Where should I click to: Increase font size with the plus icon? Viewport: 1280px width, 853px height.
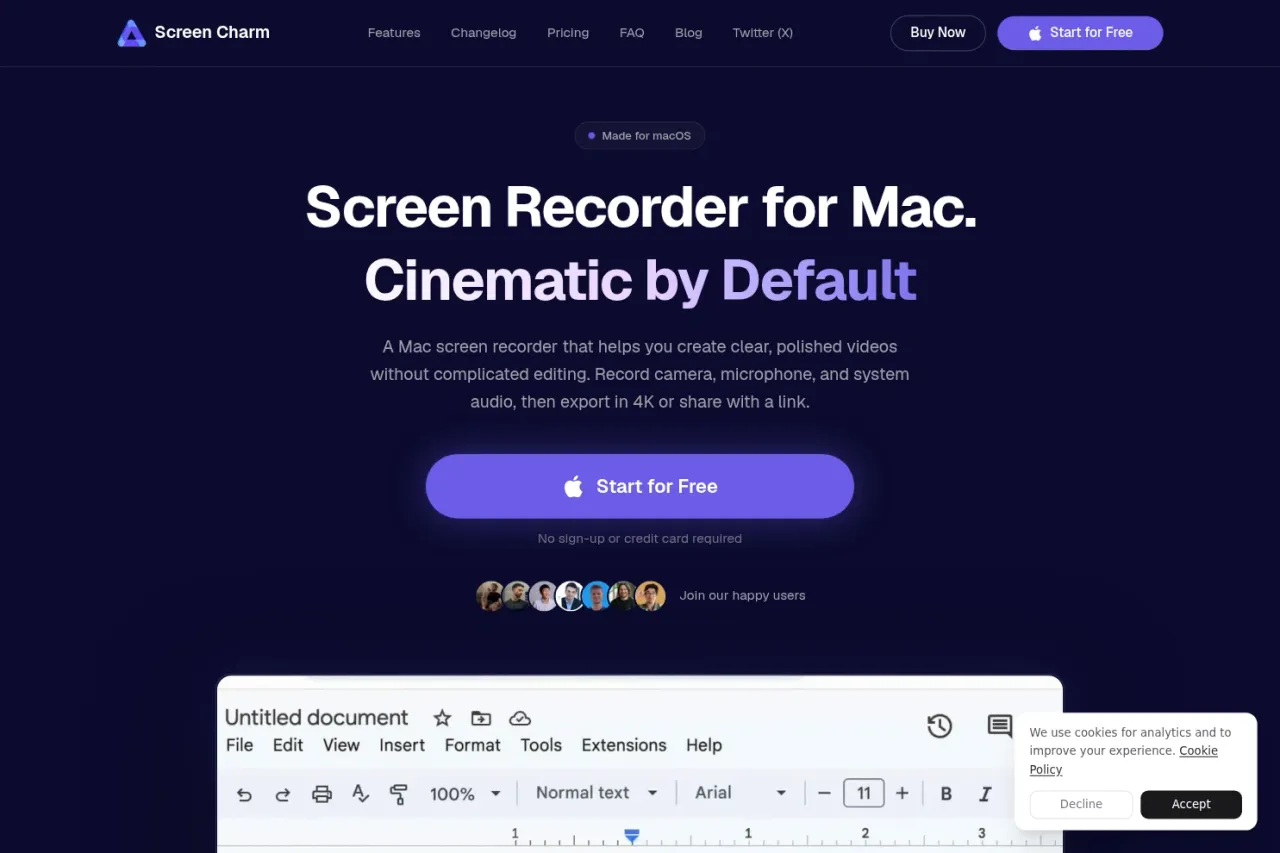(x=902, y=793)
